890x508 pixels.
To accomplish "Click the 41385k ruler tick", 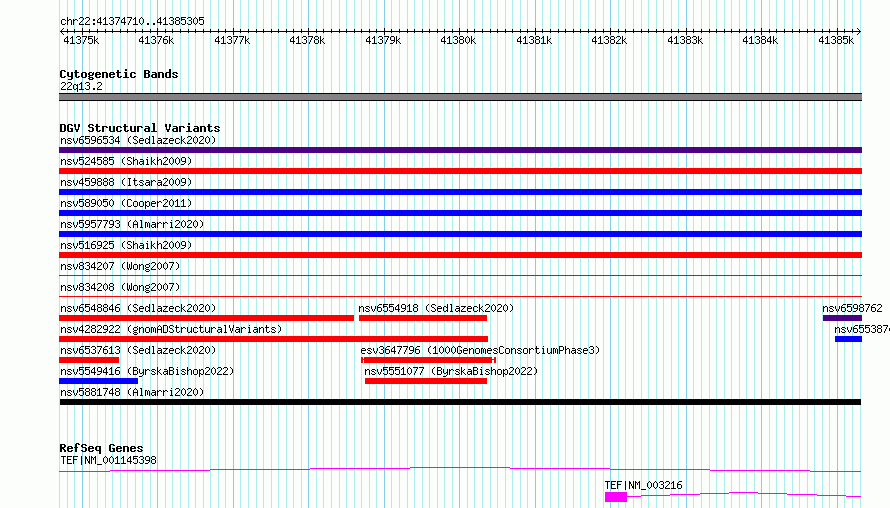I will click(x=836, y=40).
